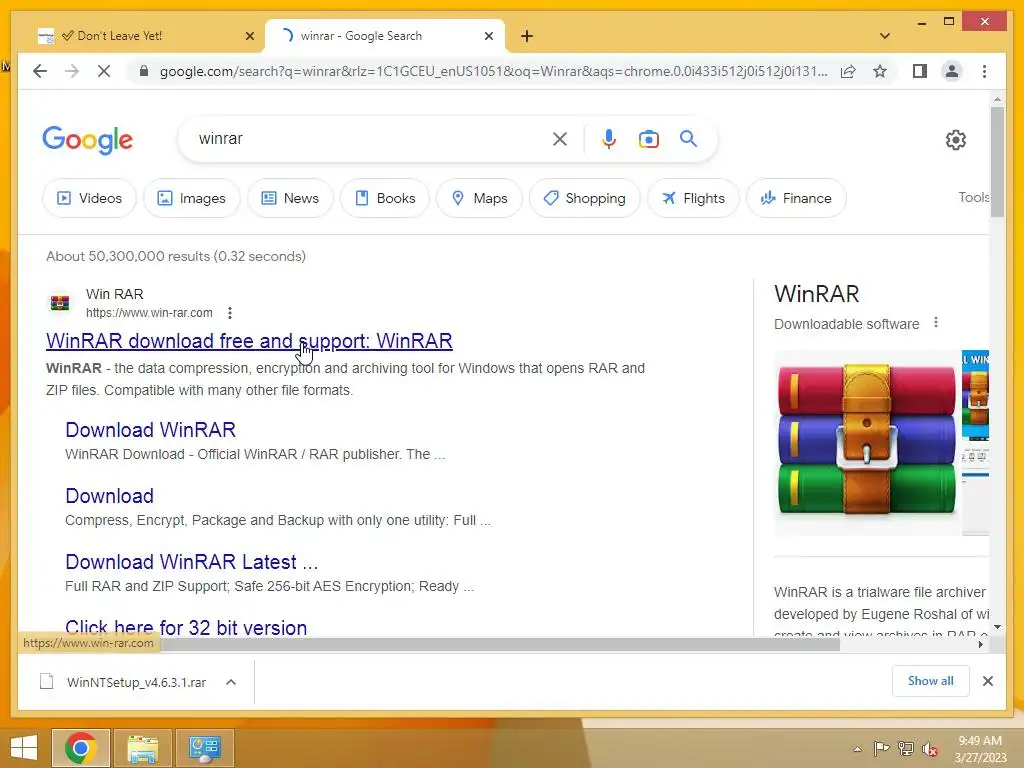The width and height of the screenshot is (1024, 768).
Task: Open the Download WinRAR sitelink
Action: coord(150,430)
